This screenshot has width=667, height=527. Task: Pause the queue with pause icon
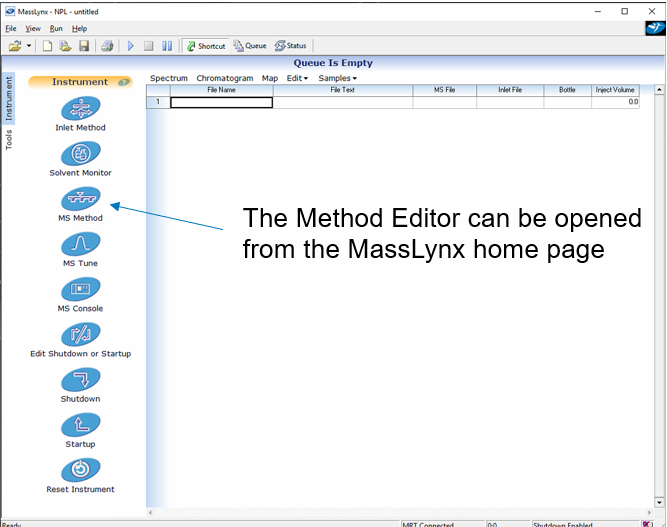[x=167, y=46]
